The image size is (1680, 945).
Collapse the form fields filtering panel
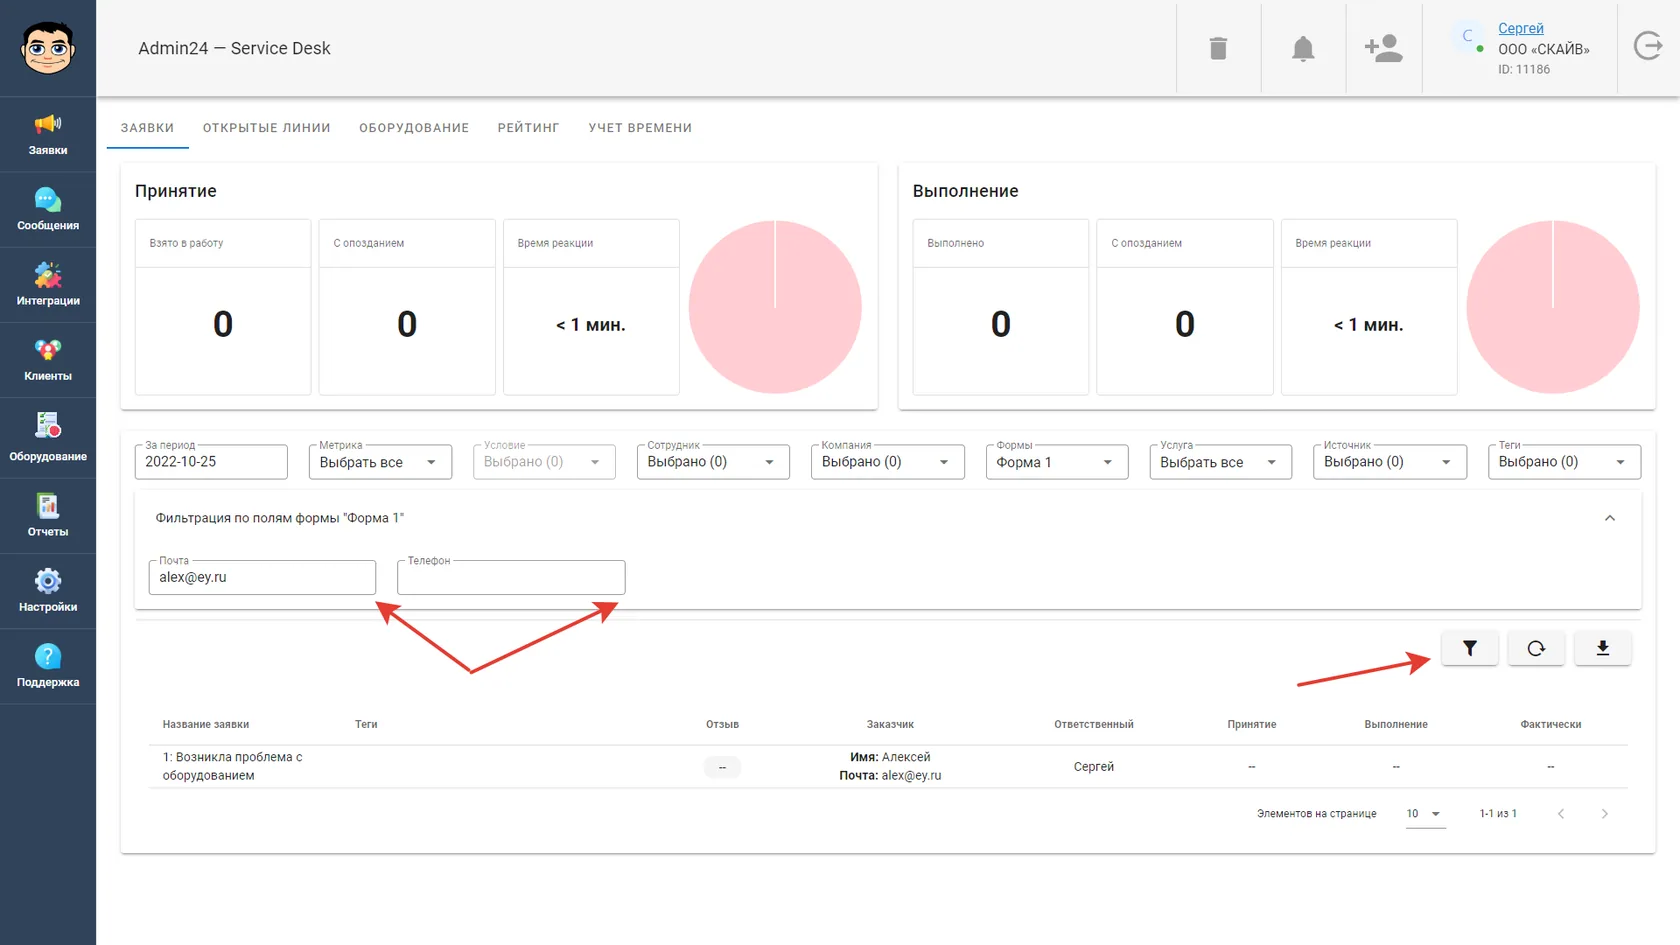coord(1610,518)
